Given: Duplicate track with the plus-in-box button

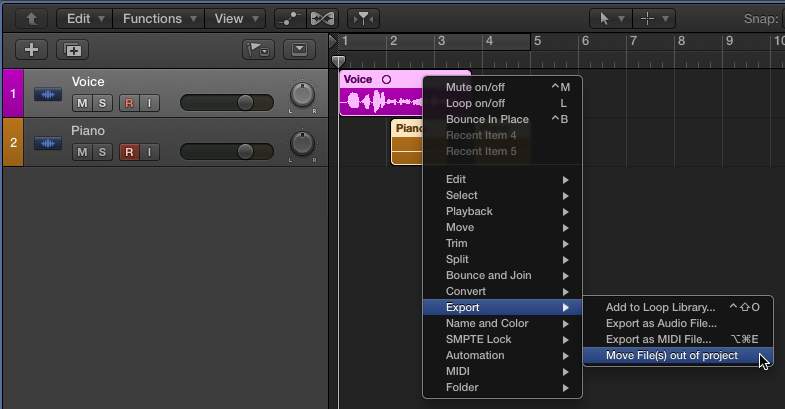Looking at the screenshot, I should 73,50.
